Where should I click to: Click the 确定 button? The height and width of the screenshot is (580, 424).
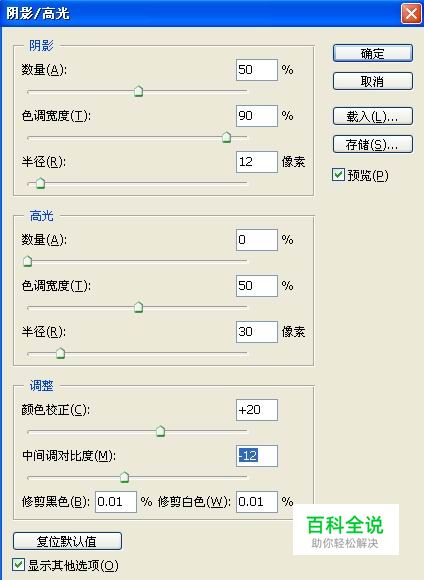tap(373, 54)
